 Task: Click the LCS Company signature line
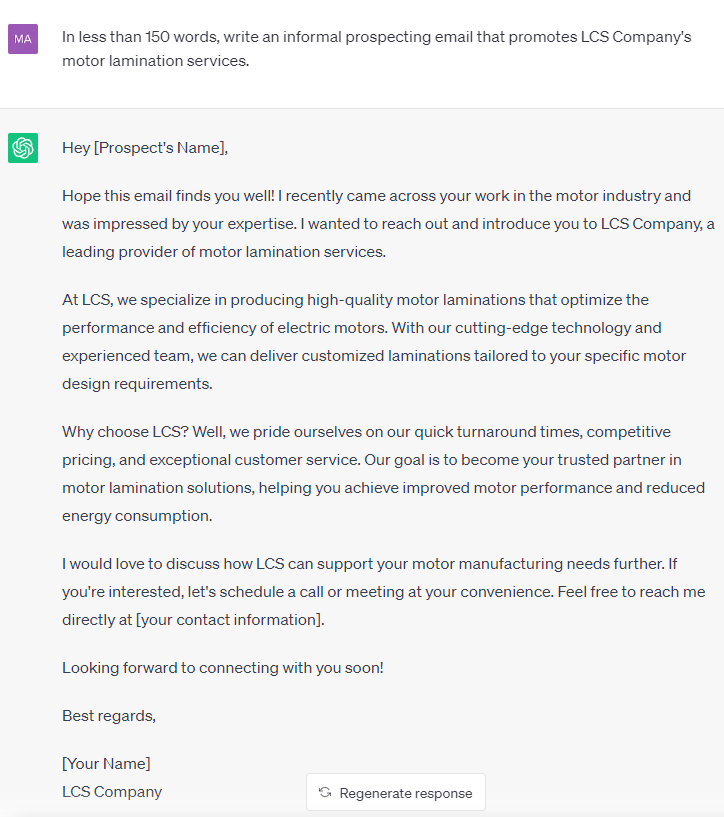(x=112, y=791)
